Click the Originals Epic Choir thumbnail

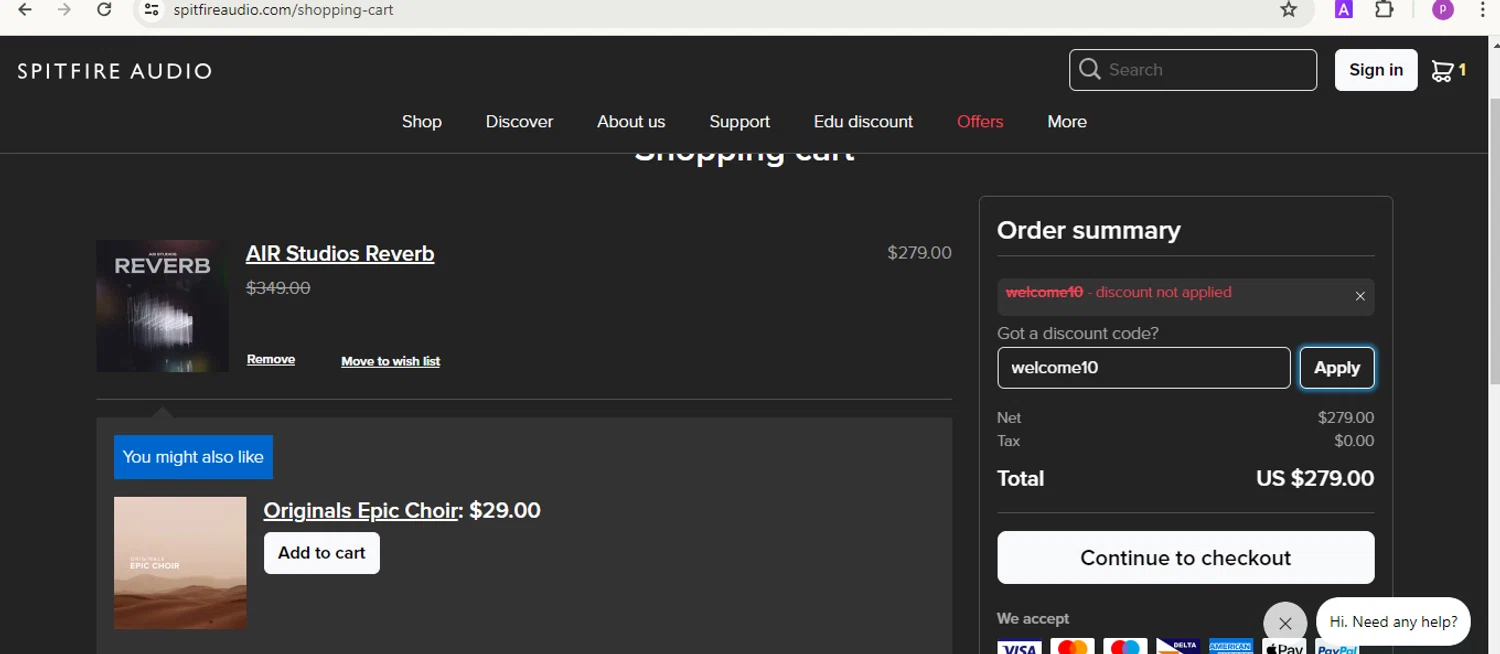tap(180, 563)
